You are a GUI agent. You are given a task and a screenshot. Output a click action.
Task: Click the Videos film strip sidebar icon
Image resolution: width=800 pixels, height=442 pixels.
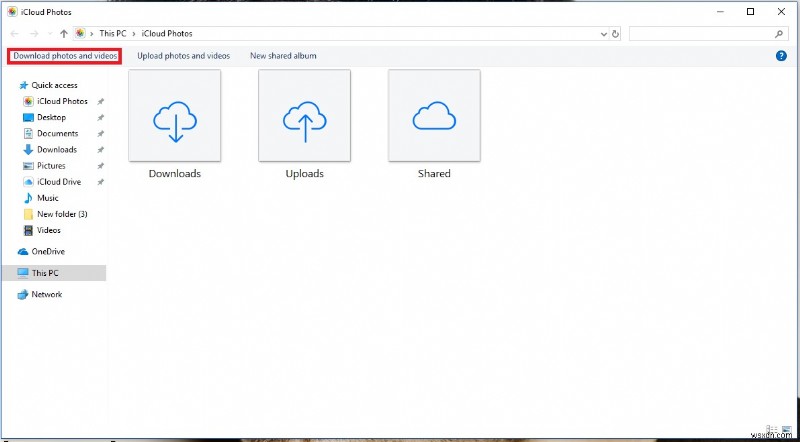click(x=29, y=230)
